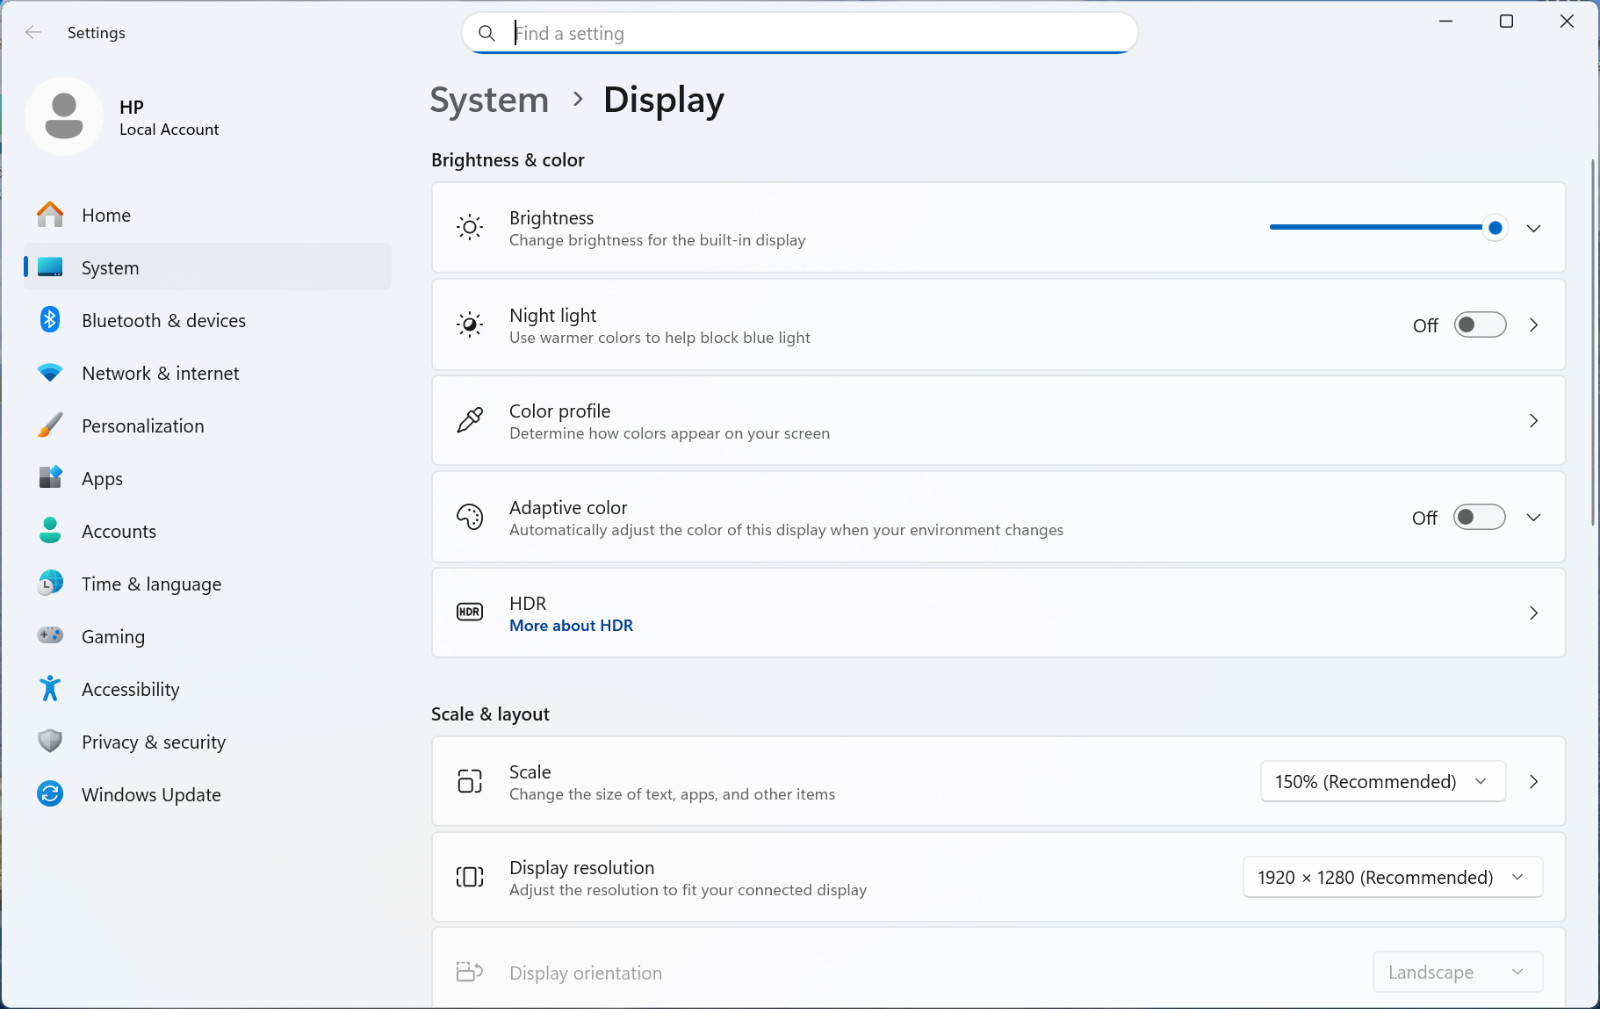Click Accessibility label in sidebar

click(131, 689)
